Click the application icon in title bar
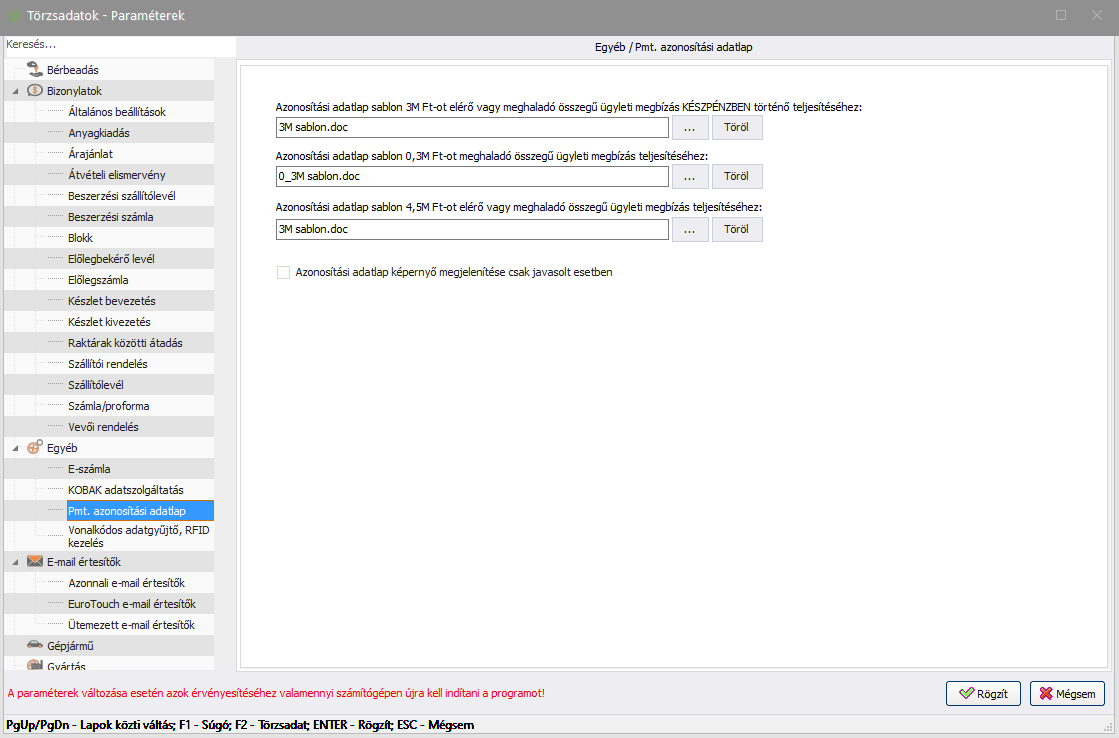 (13, 16)
